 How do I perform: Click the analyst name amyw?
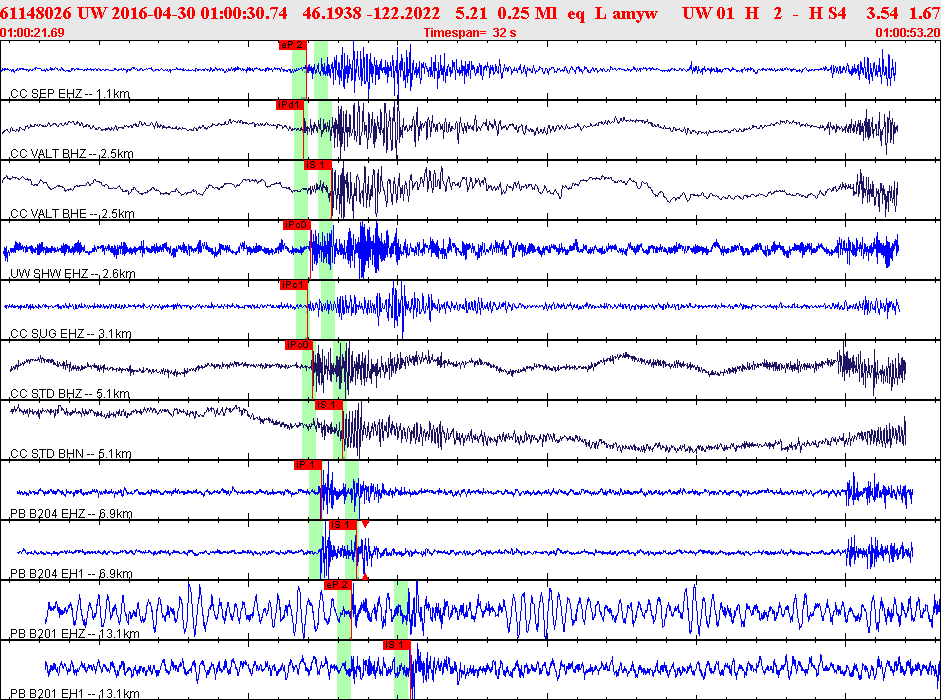click(635, 13)
